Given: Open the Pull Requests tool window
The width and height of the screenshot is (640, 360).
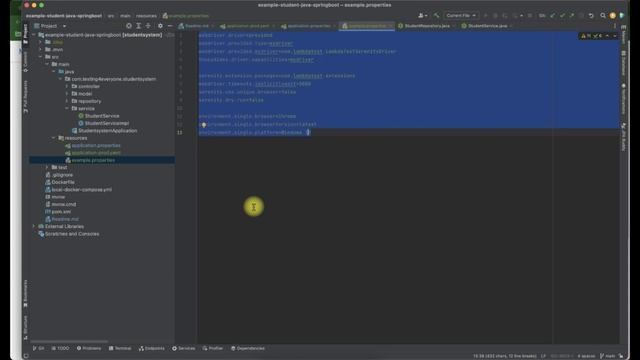Looking at the screenshot, I should [x=26, y=97].
